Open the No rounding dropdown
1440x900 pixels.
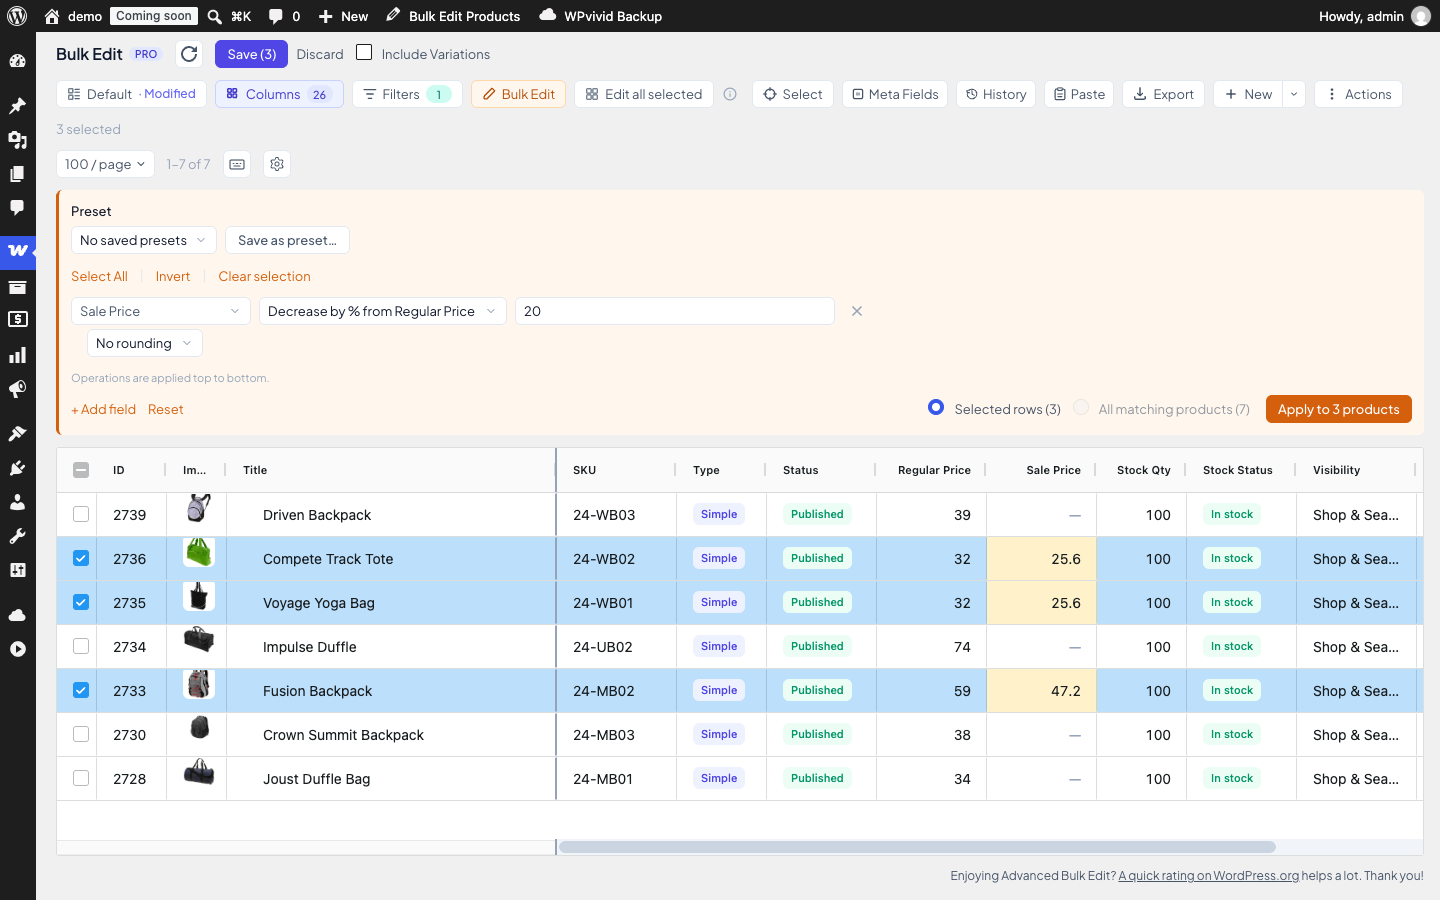click(145, 343)
